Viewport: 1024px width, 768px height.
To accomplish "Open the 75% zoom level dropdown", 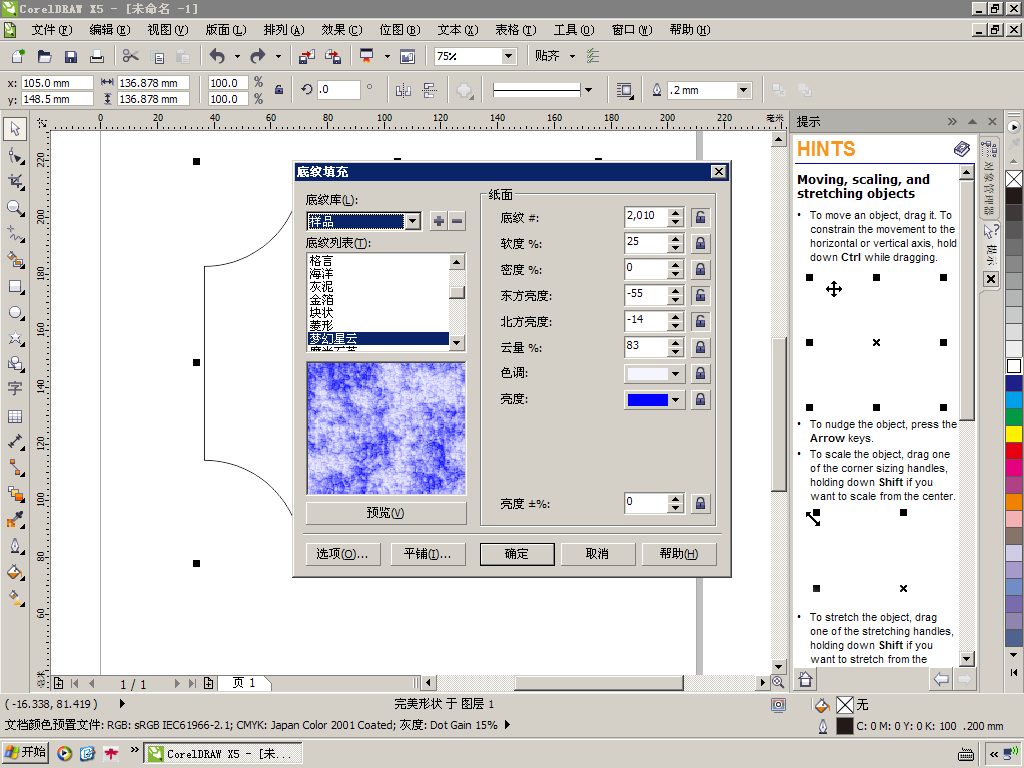I will coord(509,56).
